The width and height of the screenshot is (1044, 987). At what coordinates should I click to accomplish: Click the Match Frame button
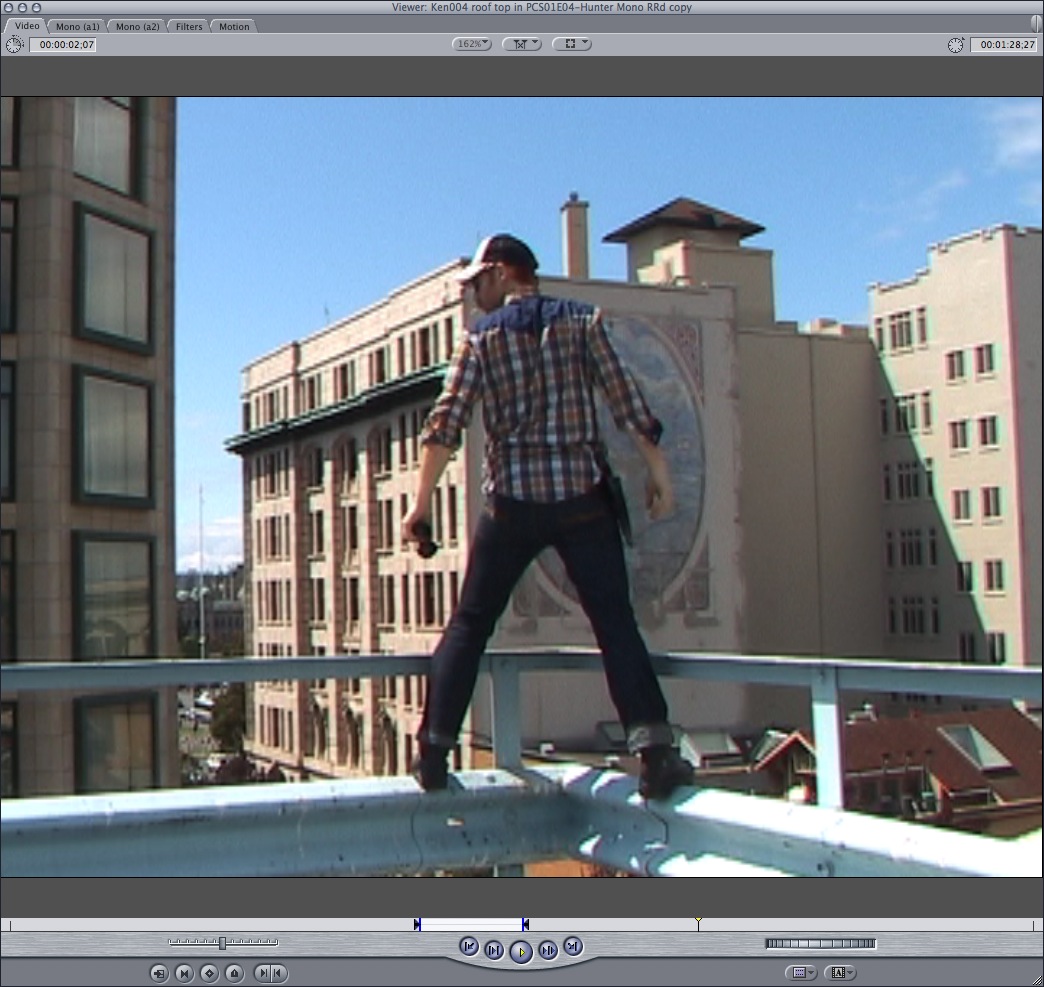click(159, 972)
